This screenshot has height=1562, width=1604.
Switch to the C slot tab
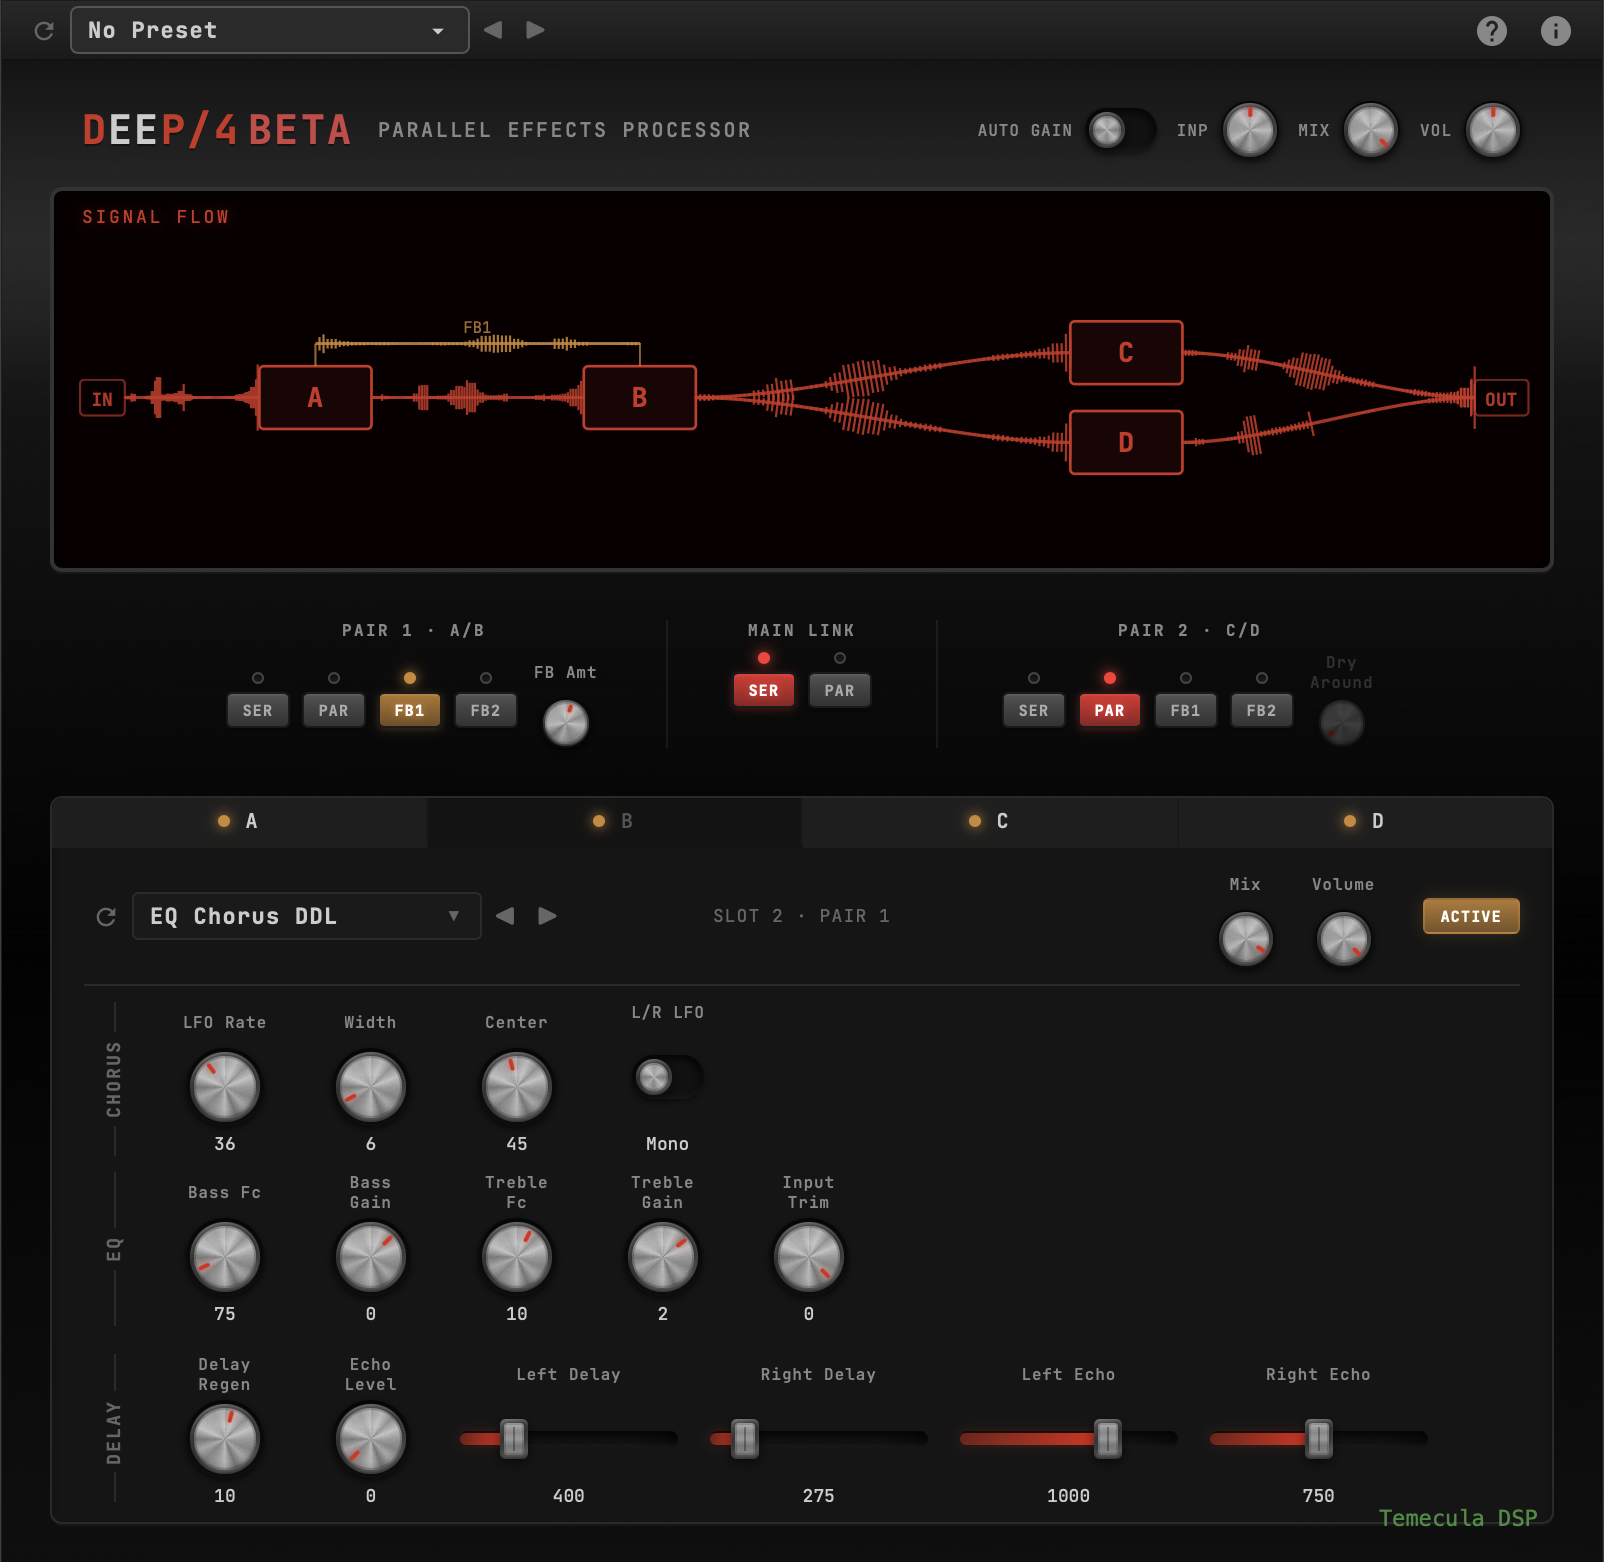pyautogui.click(x=989, y=821)
